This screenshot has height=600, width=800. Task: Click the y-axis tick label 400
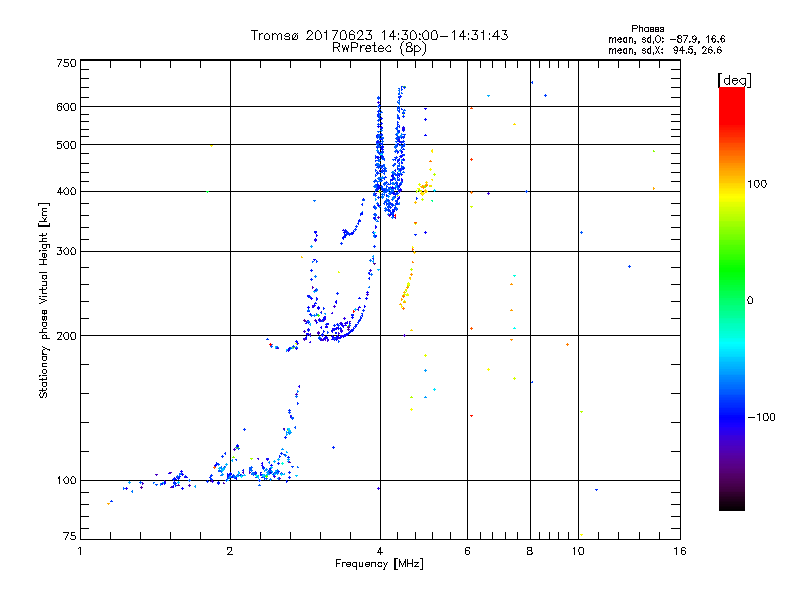(x=66, y=191)
